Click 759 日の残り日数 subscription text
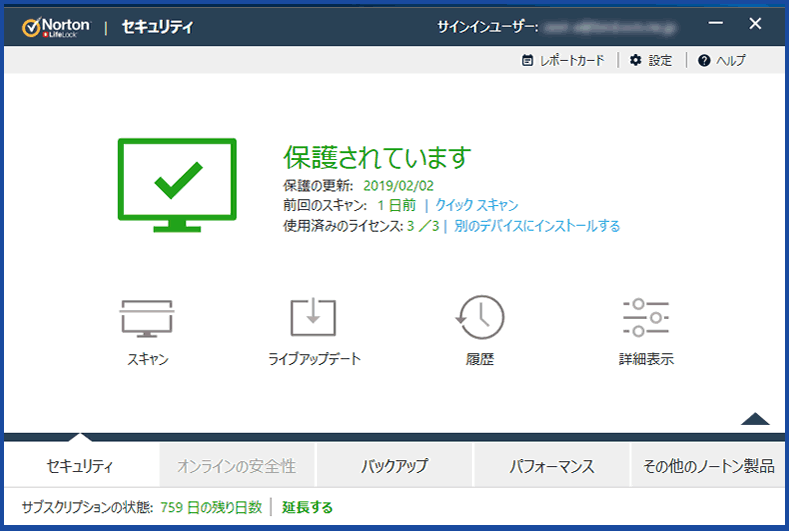This screenshot has width=789, height=531. tap(211, 507)
